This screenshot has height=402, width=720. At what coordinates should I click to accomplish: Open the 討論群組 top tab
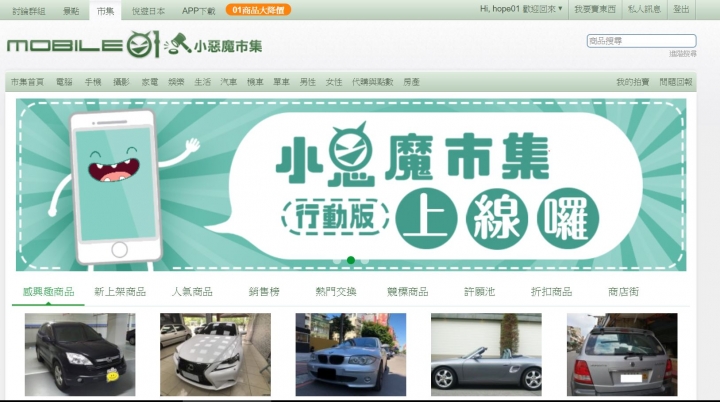click(28, 11)
